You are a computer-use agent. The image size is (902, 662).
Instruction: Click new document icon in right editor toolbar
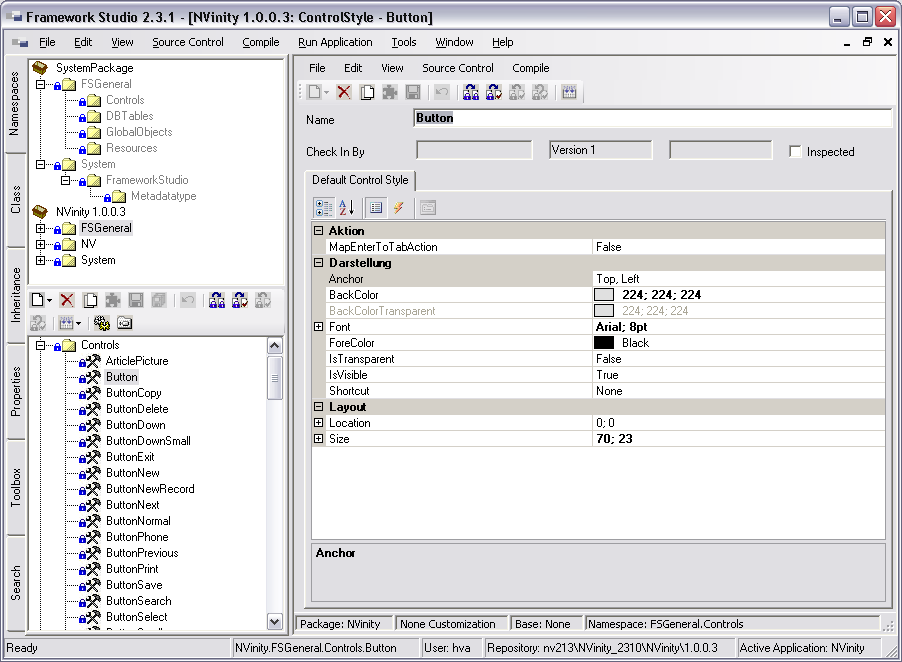point(315,92)
